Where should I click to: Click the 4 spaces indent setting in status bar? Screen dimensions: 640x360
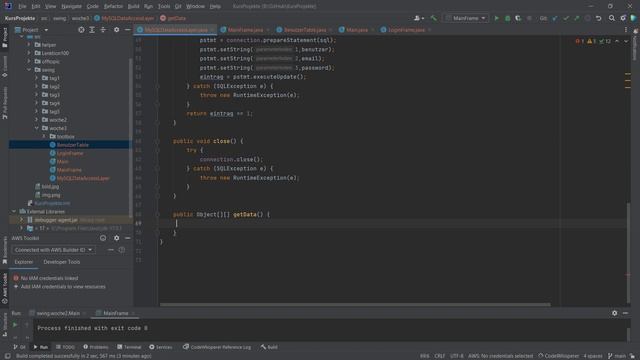pos(593,356)
